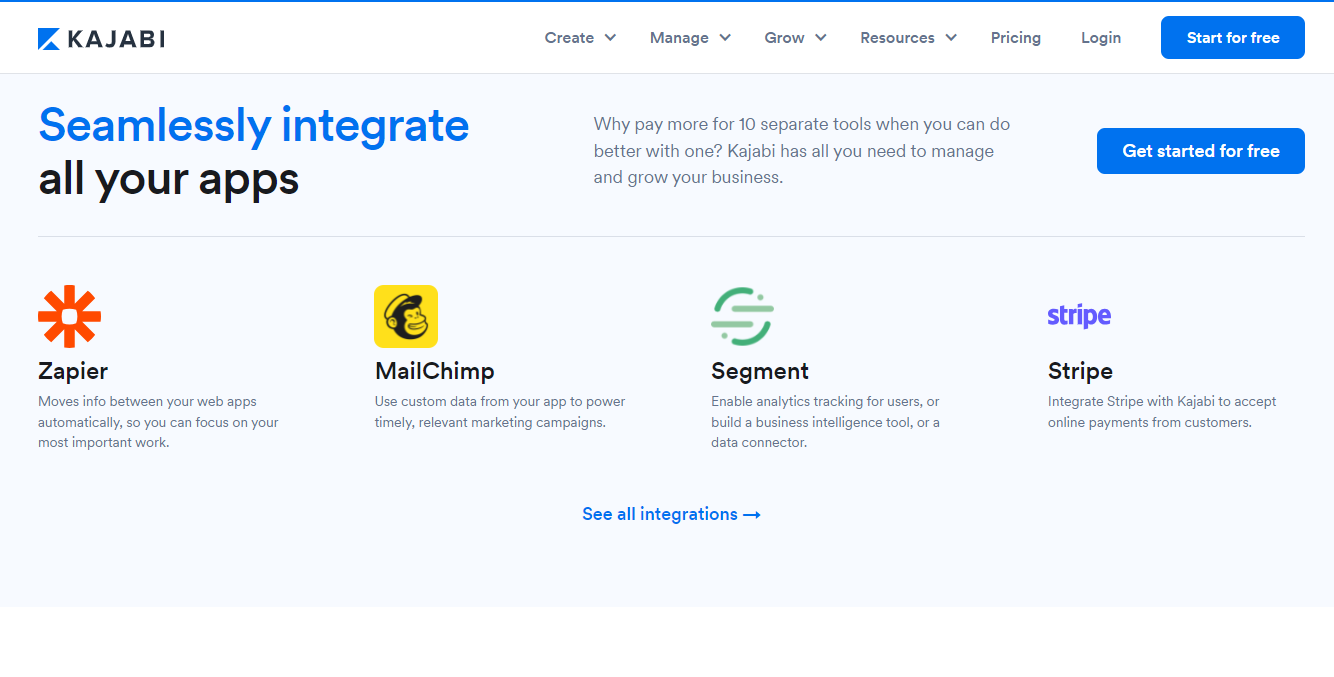The height and width of the screenshot is (677, 1334).
Task: Click the purple Stripe logo
Action: coord(1079,316)
